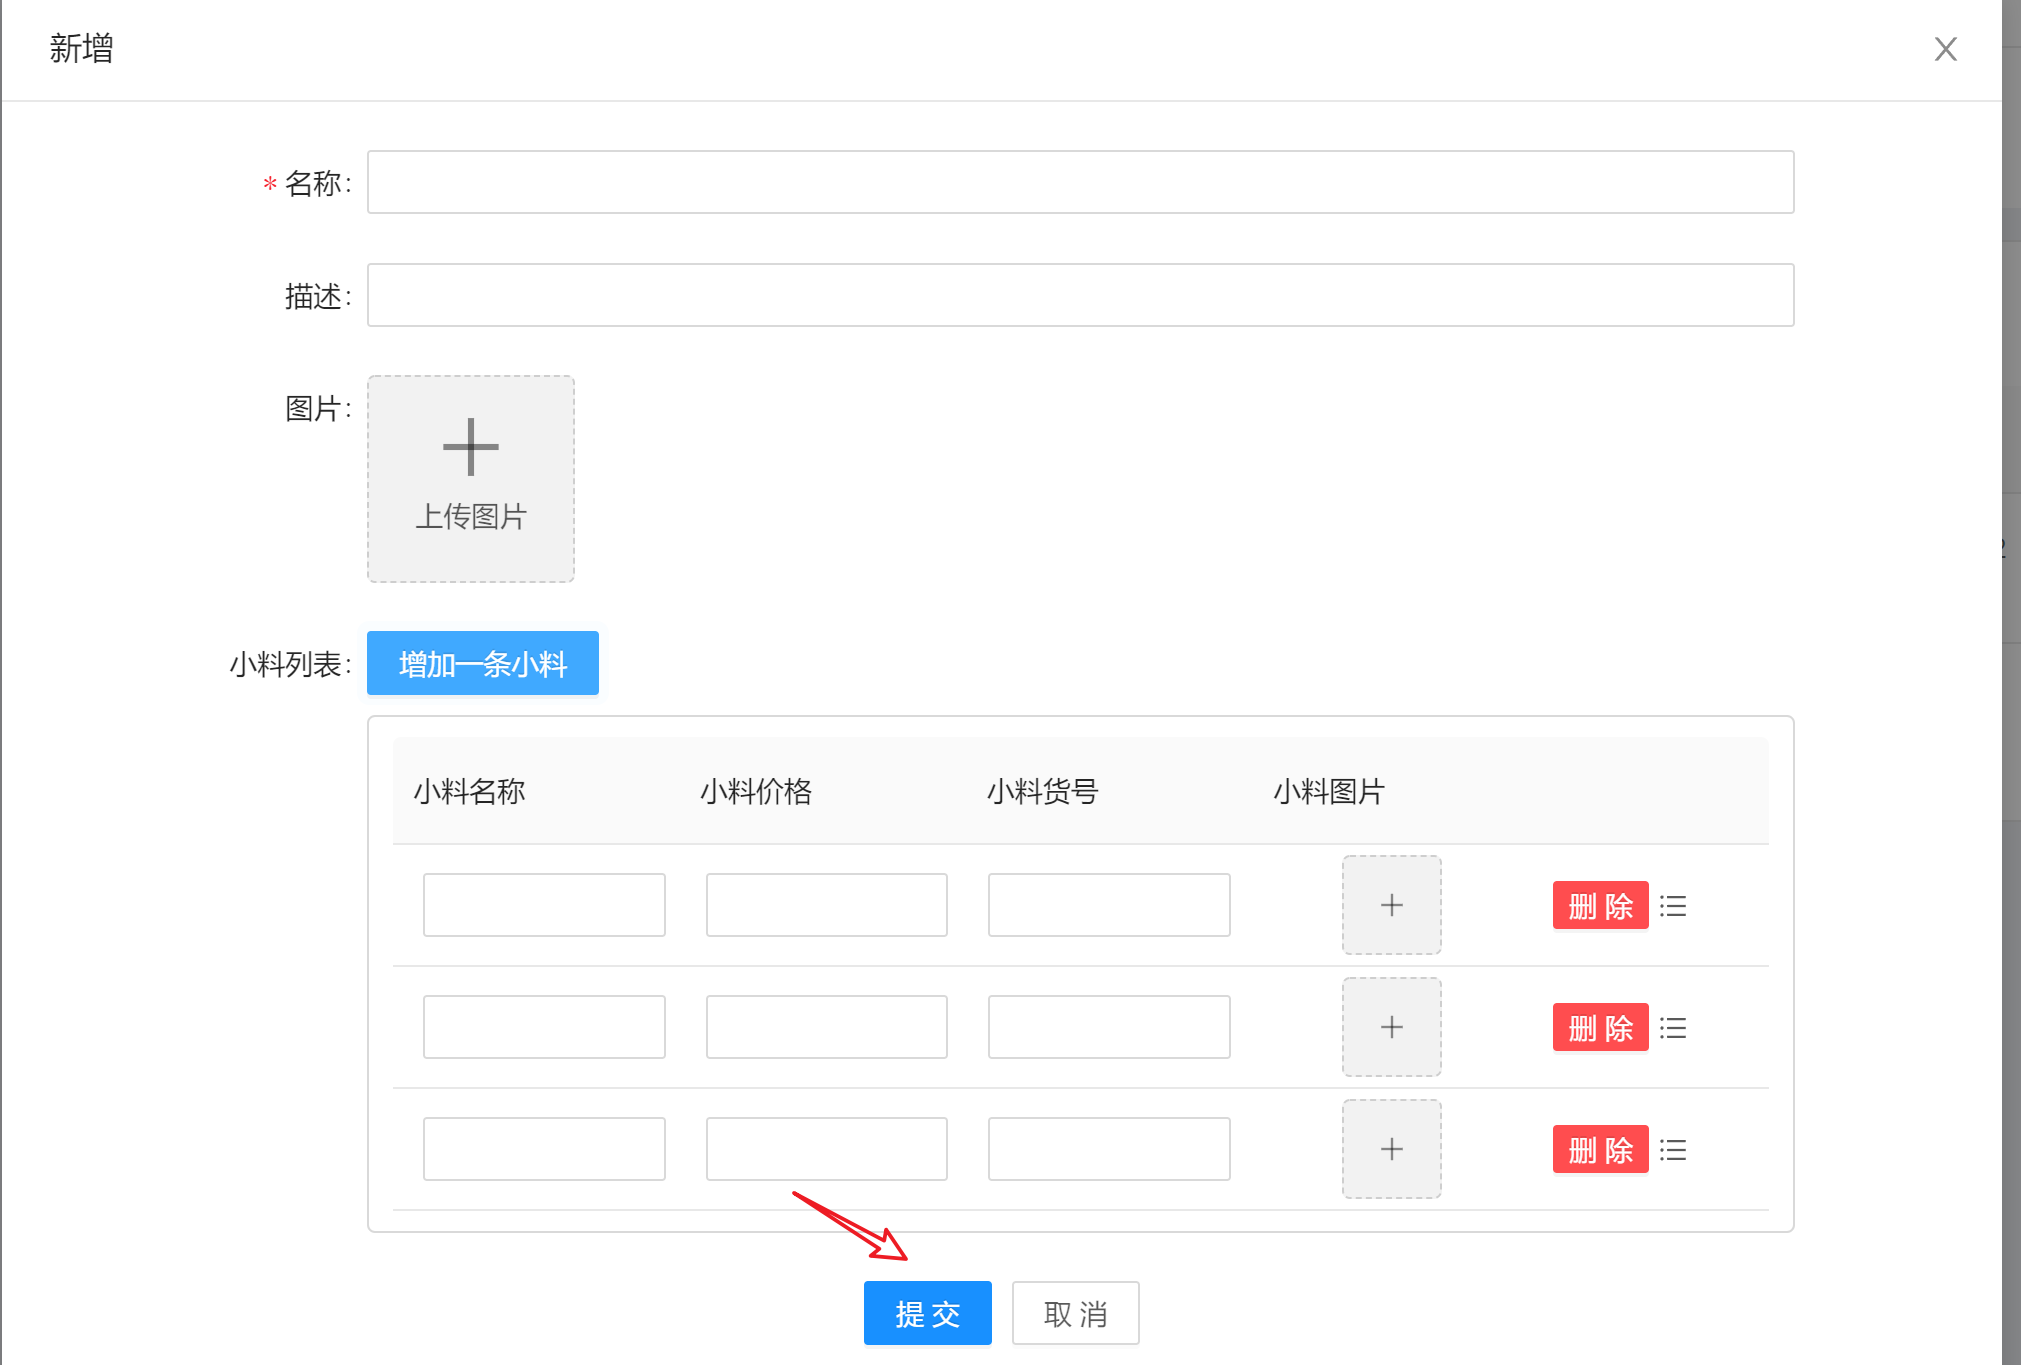Add image for third 小料 row
The height and width of the screenshot is (1365, 2021).
pyautogui.click(x=1391, y=1149)
